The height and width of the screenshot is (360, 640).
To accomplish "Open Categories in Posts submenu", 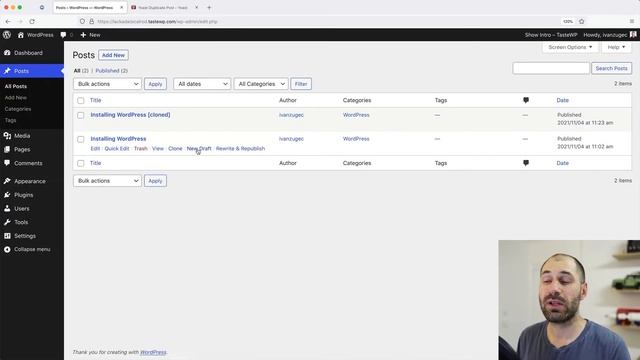I will (x=18, y=109).
